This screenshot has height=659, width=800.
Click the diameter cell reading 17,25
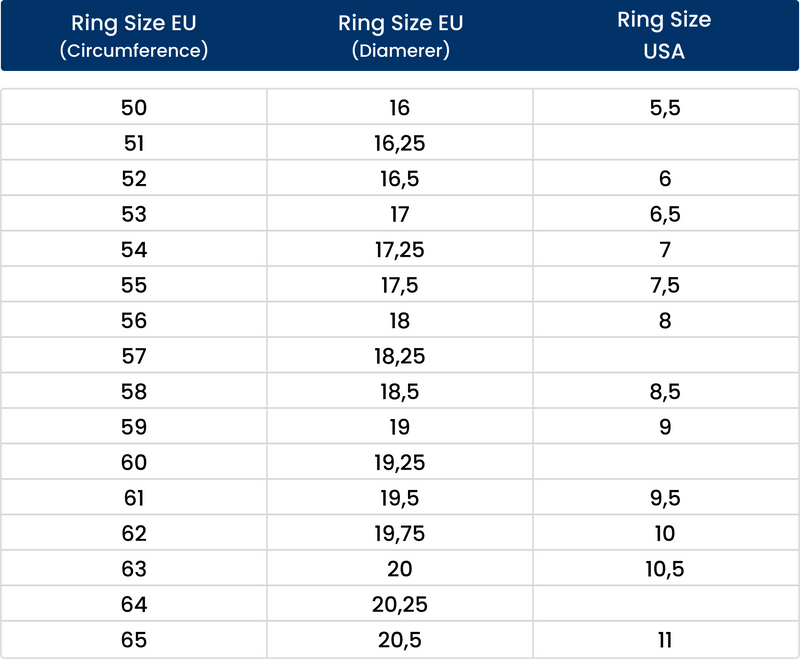tap(400, 250)
